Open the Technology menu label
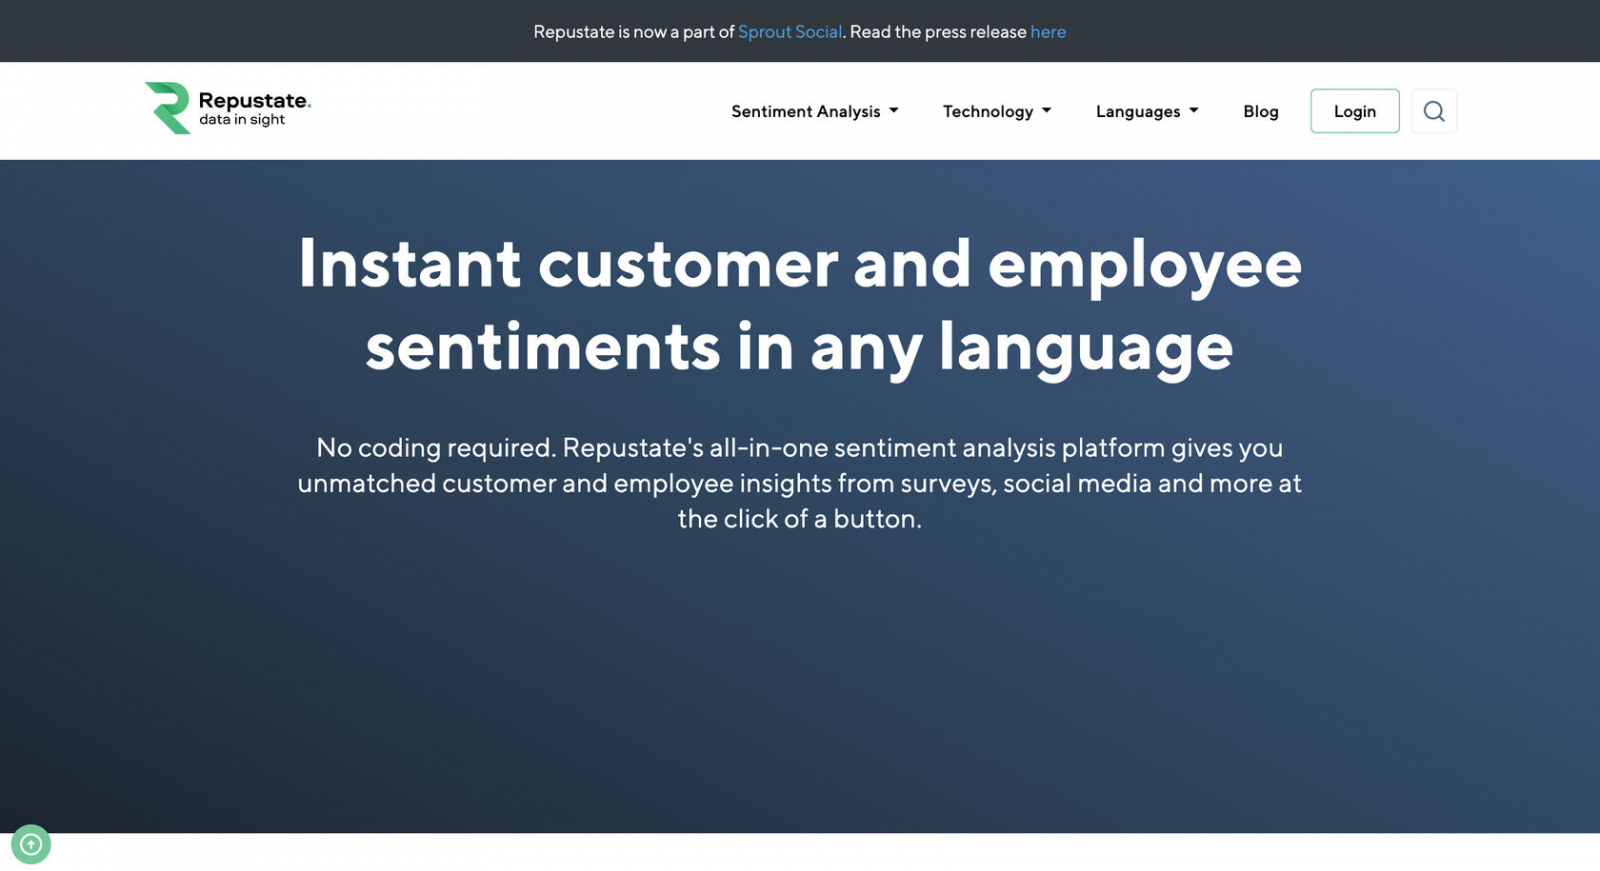 (x=987, y=111)
